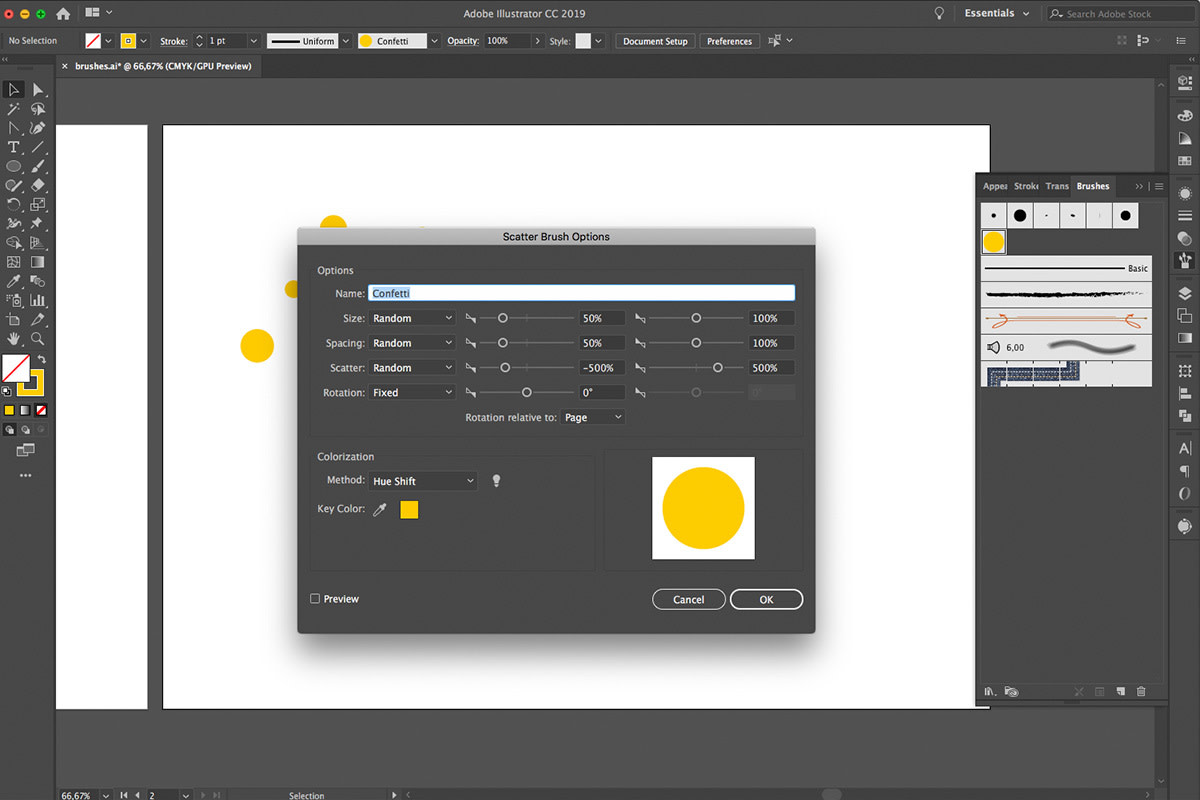Set paint mode to solid Color
The image size is (1200, 800).
9,410
